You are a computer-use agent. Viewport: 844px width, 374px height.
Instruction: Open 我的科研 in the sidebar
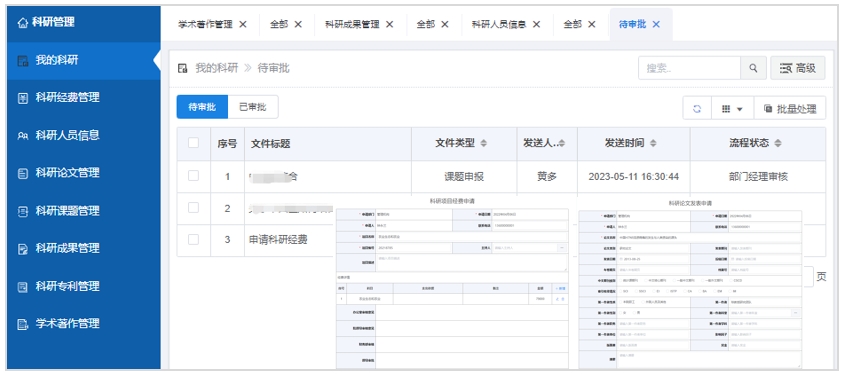(x=84, y=61)
